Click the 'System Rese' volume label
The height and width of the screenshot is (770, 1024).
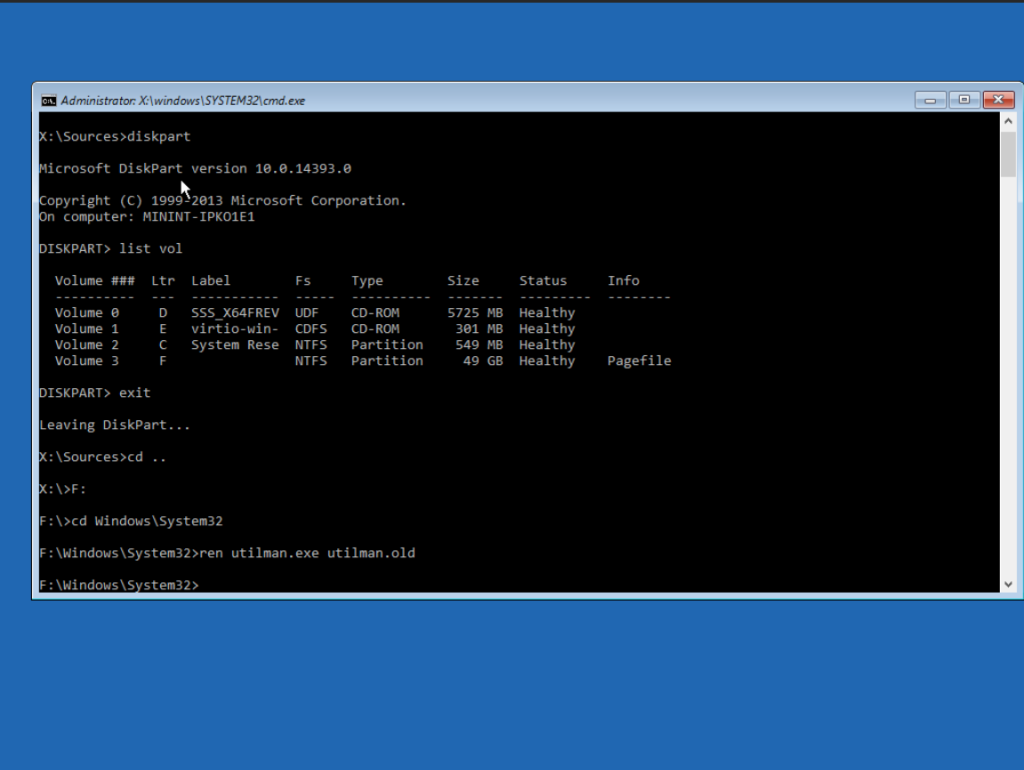[235, 345]
